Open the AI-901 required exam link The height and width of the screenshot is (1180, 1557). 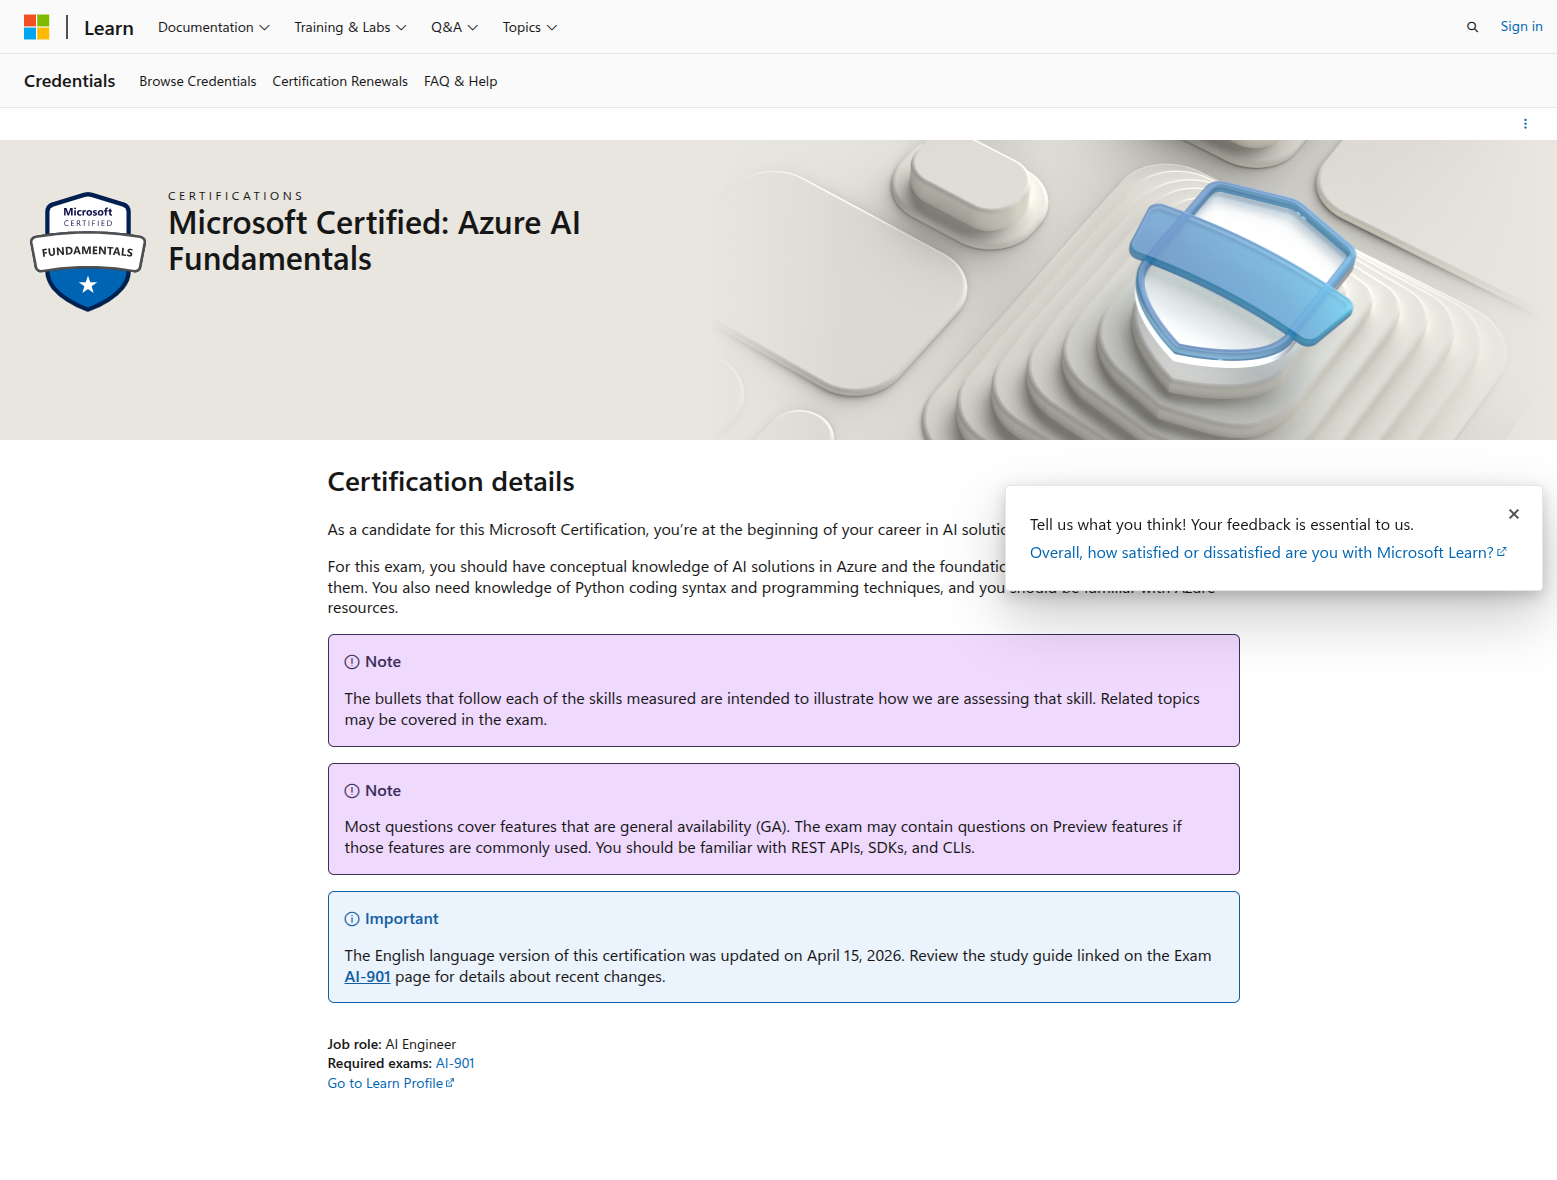455,1064
